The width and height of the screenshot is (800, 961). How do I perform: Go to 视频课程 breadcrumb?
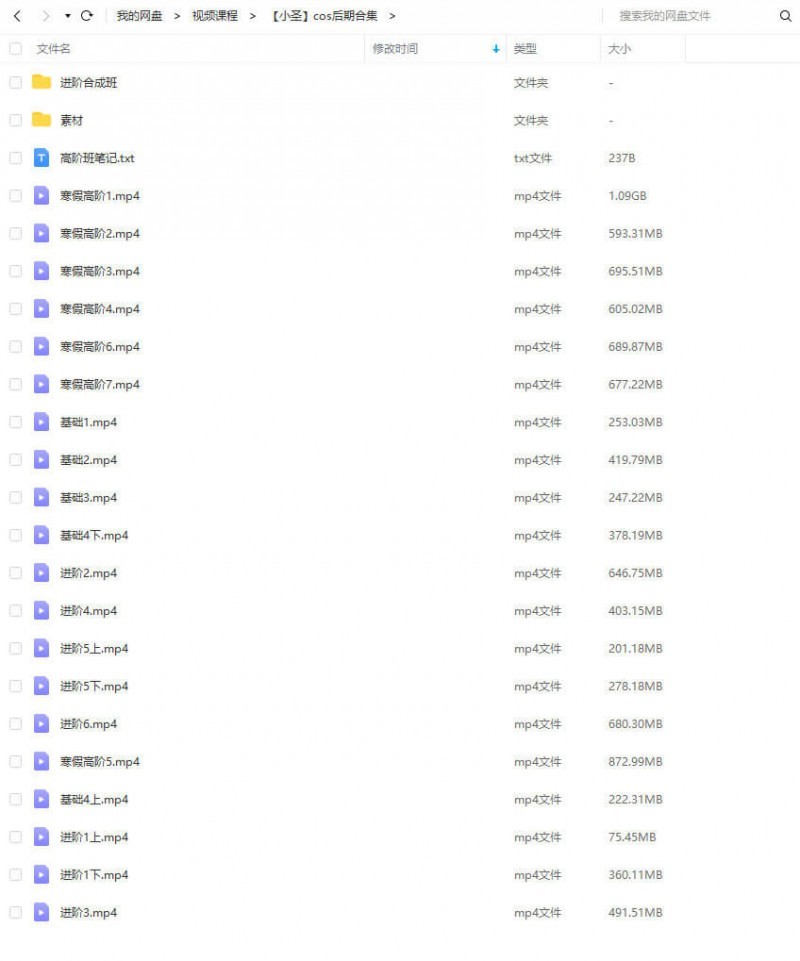pyautogui.click(x=215, y=16)
